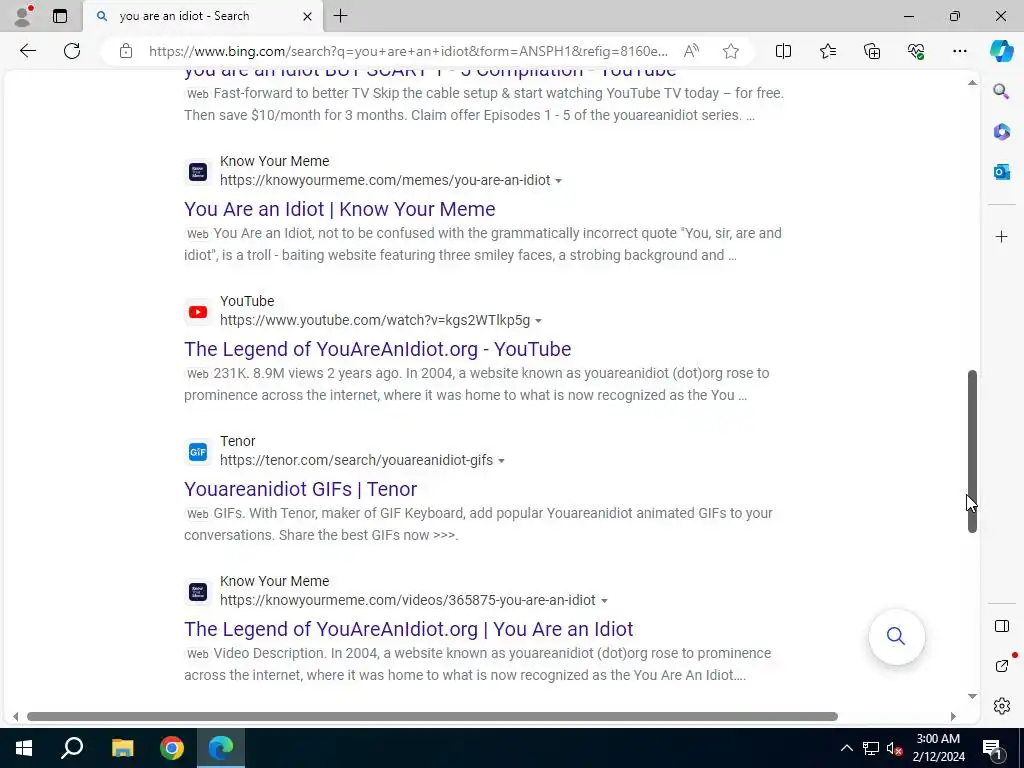Open Windows Start menu
The image size is (1024, 768).
[24, 748]
